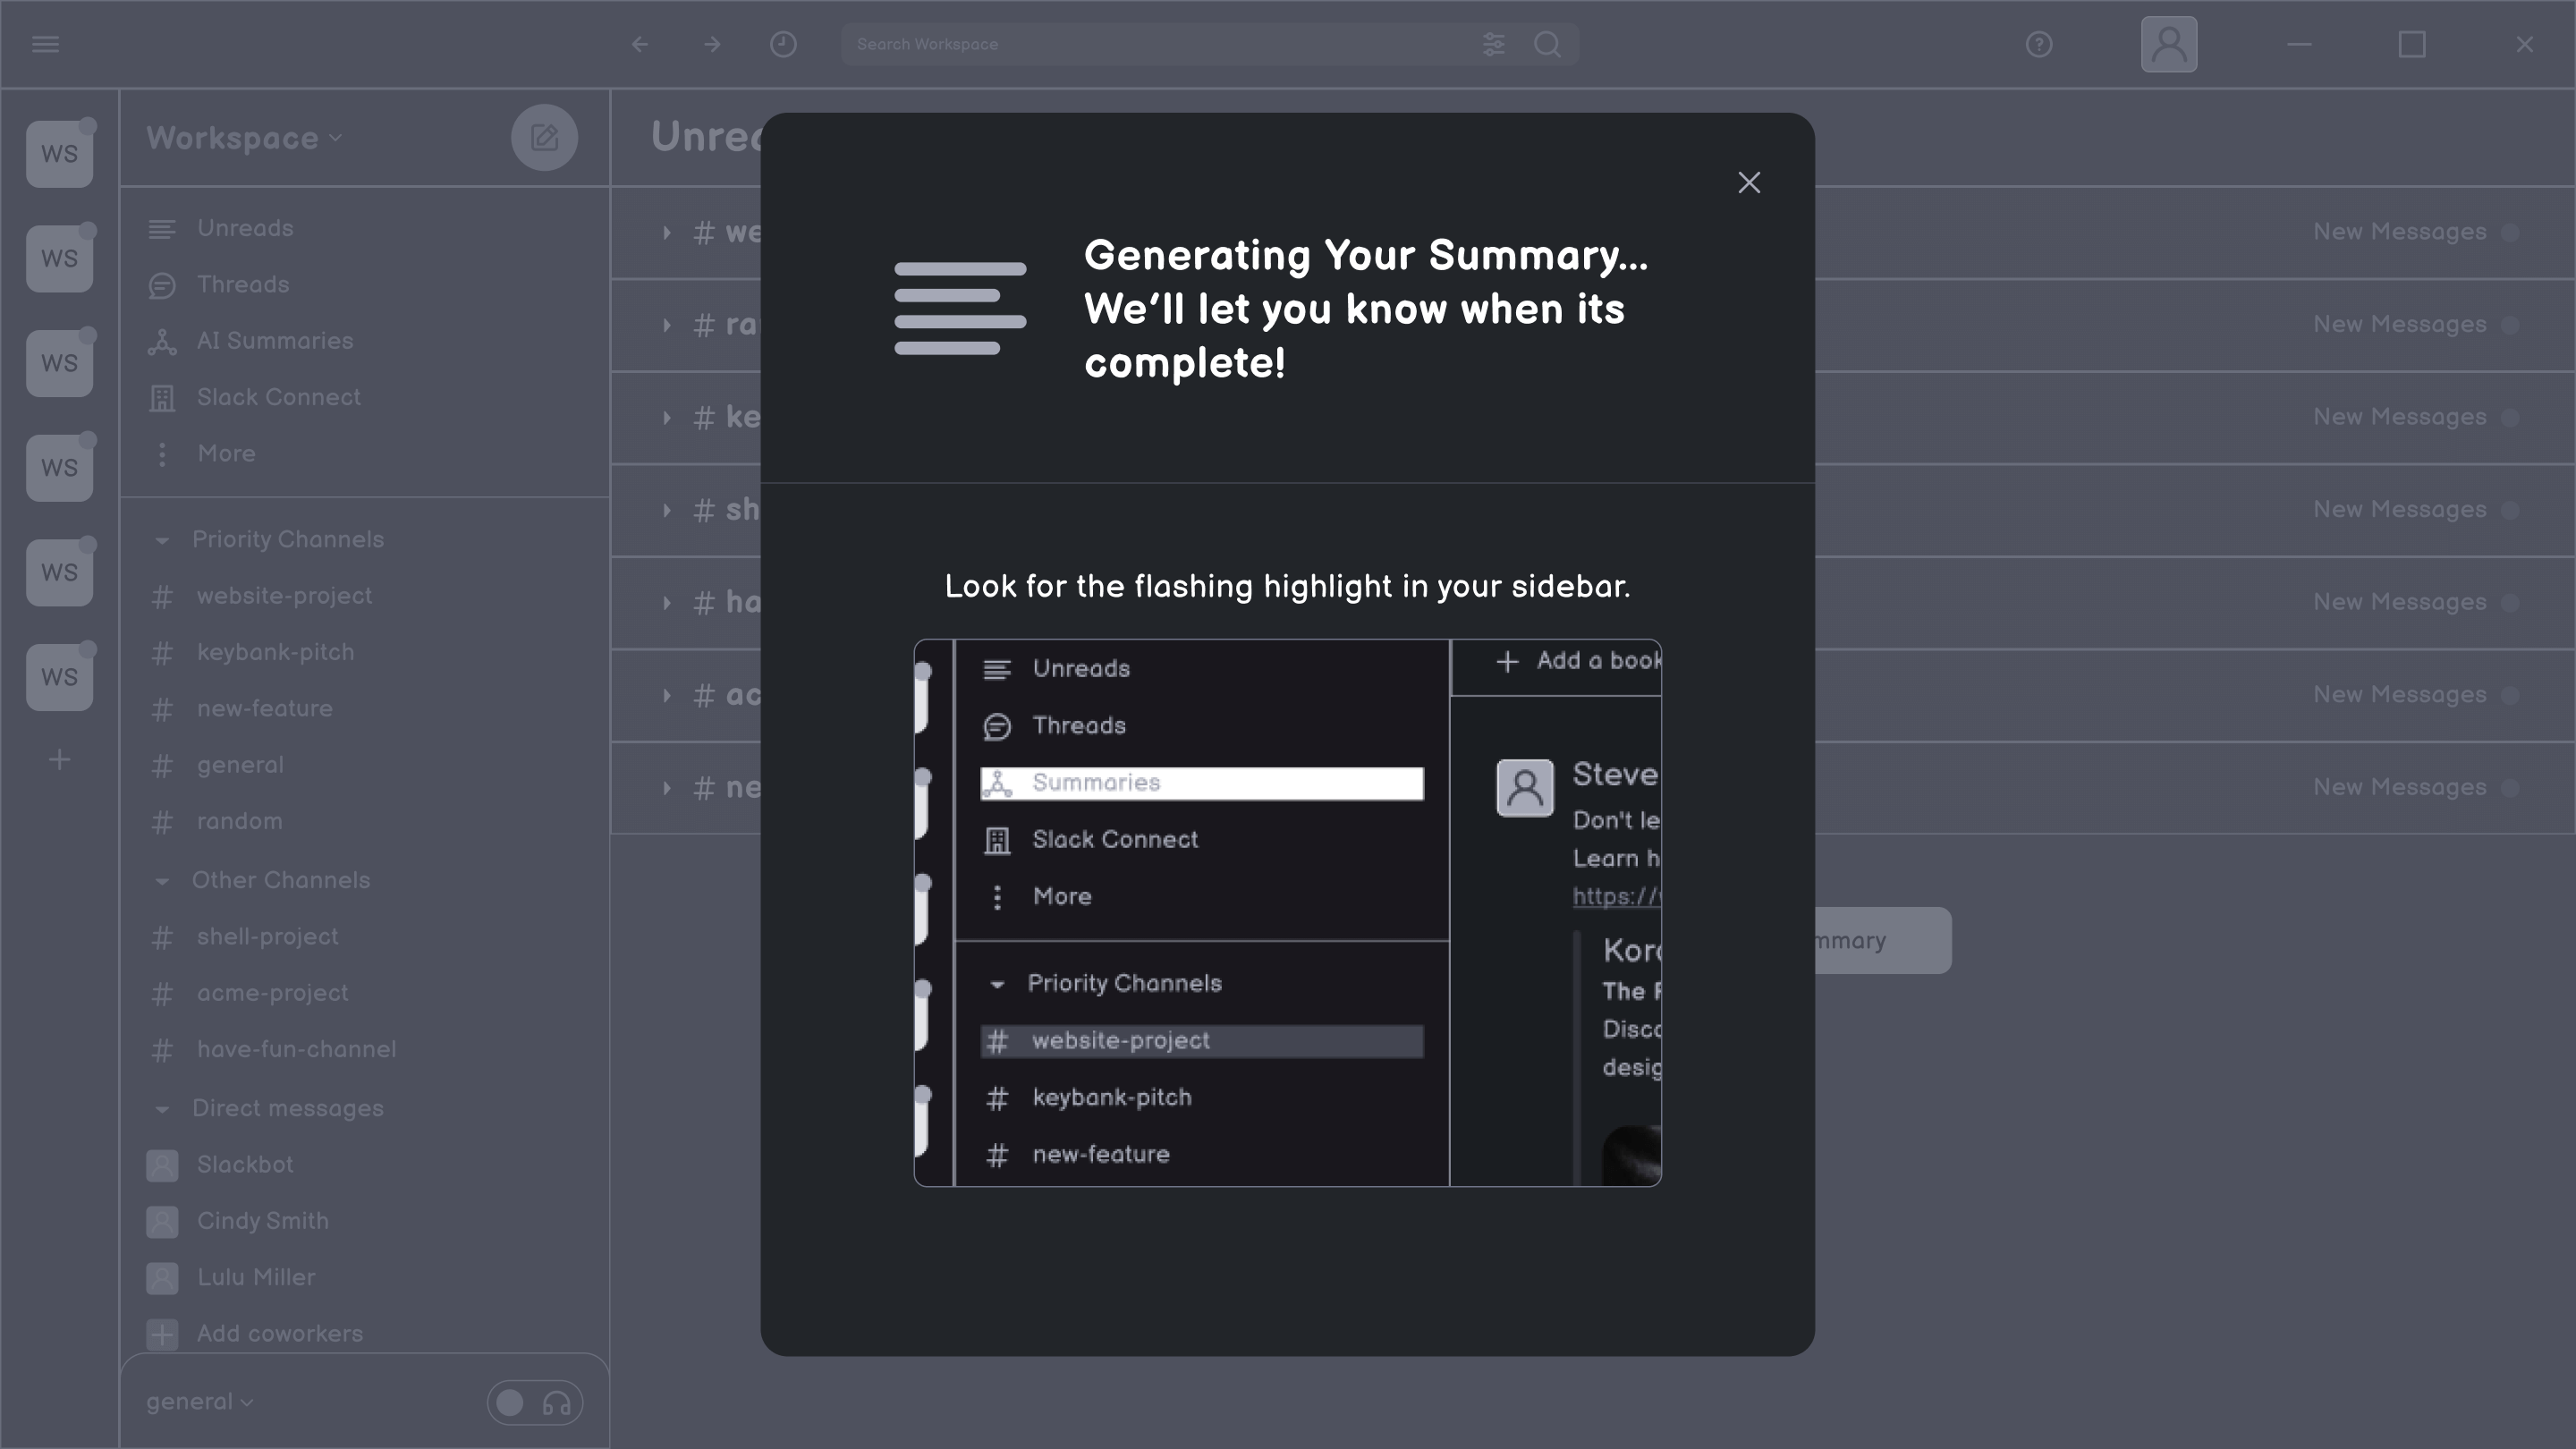The height and width of the screenshot is (1449, 2576).
Task: Collapse the Other Channels section
Action: 162,881
